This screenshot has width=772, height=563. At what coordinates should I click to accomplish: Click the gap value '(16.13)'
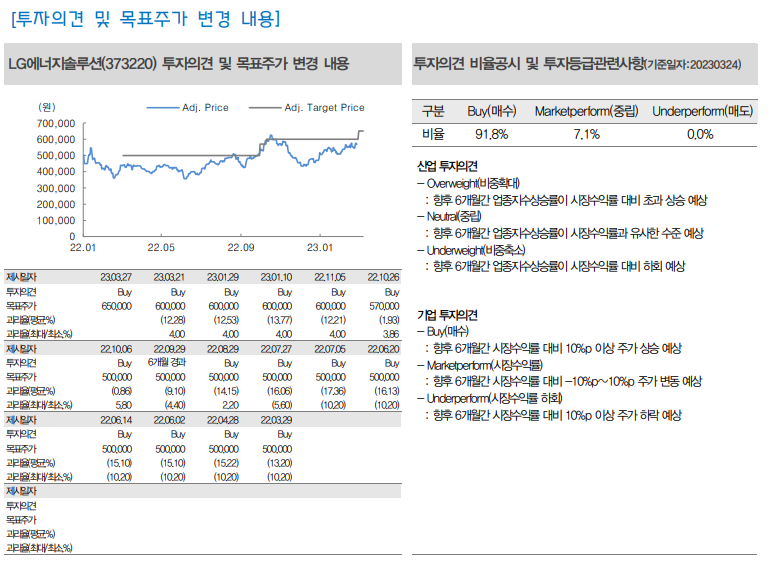pos(386,391)
